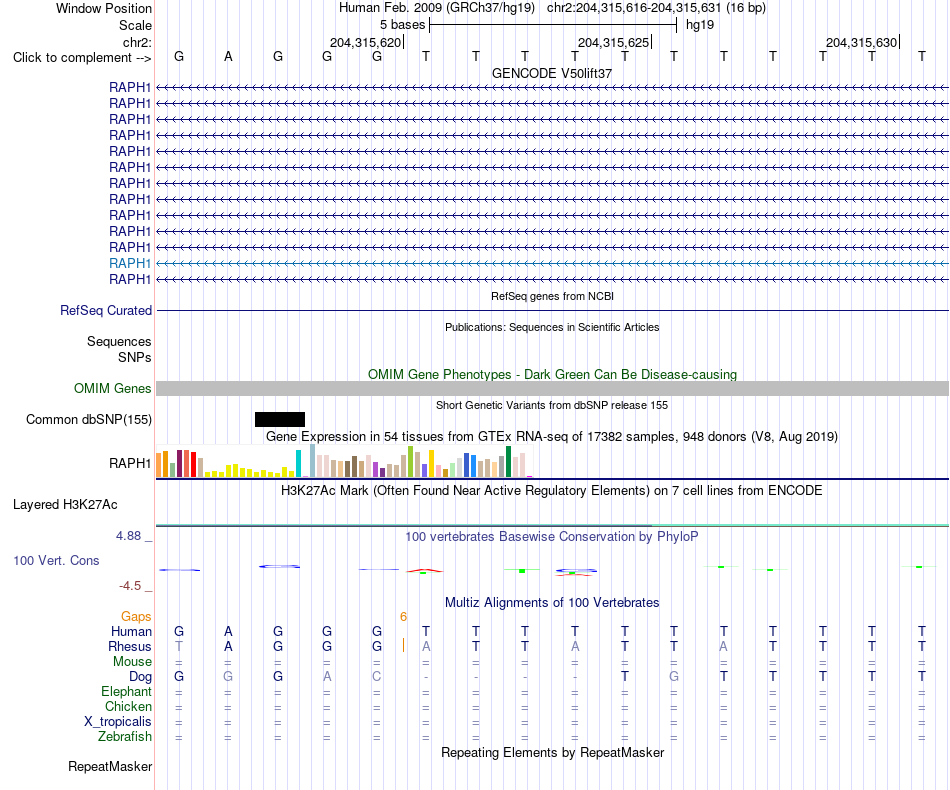Click the '5 bases' scale bar label
The height and width of the screenshot is (790, 950).
point(402,25)
